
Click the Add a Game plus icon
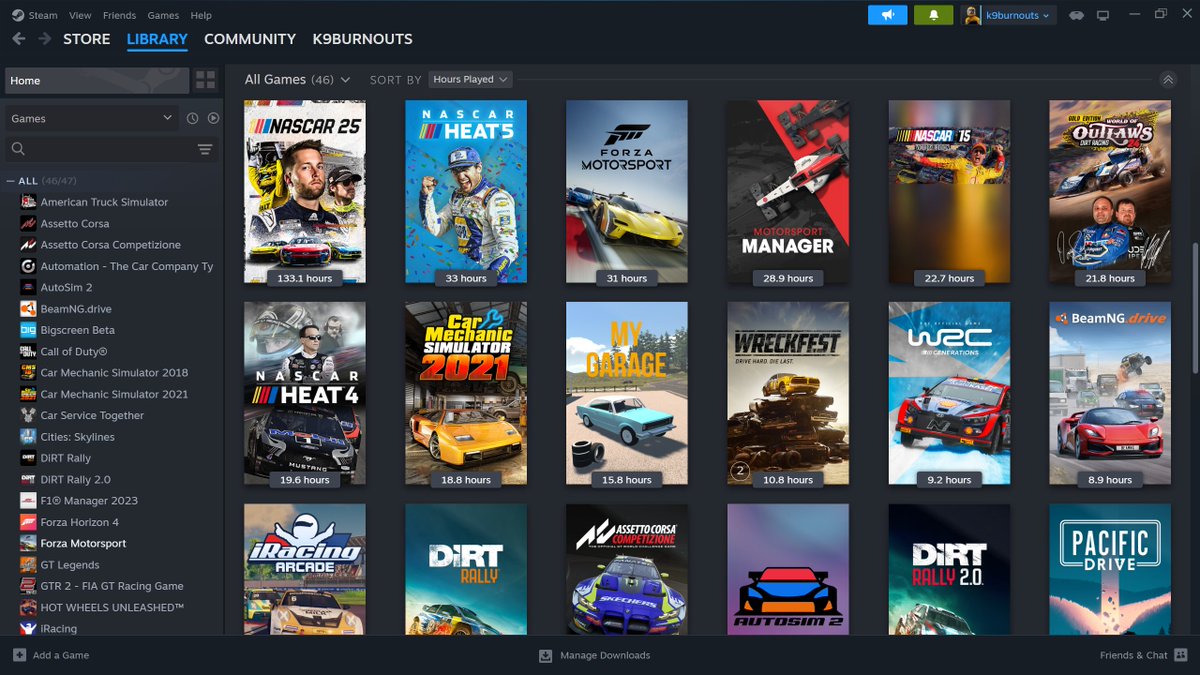pyautogui.click(x=20, y=655)
